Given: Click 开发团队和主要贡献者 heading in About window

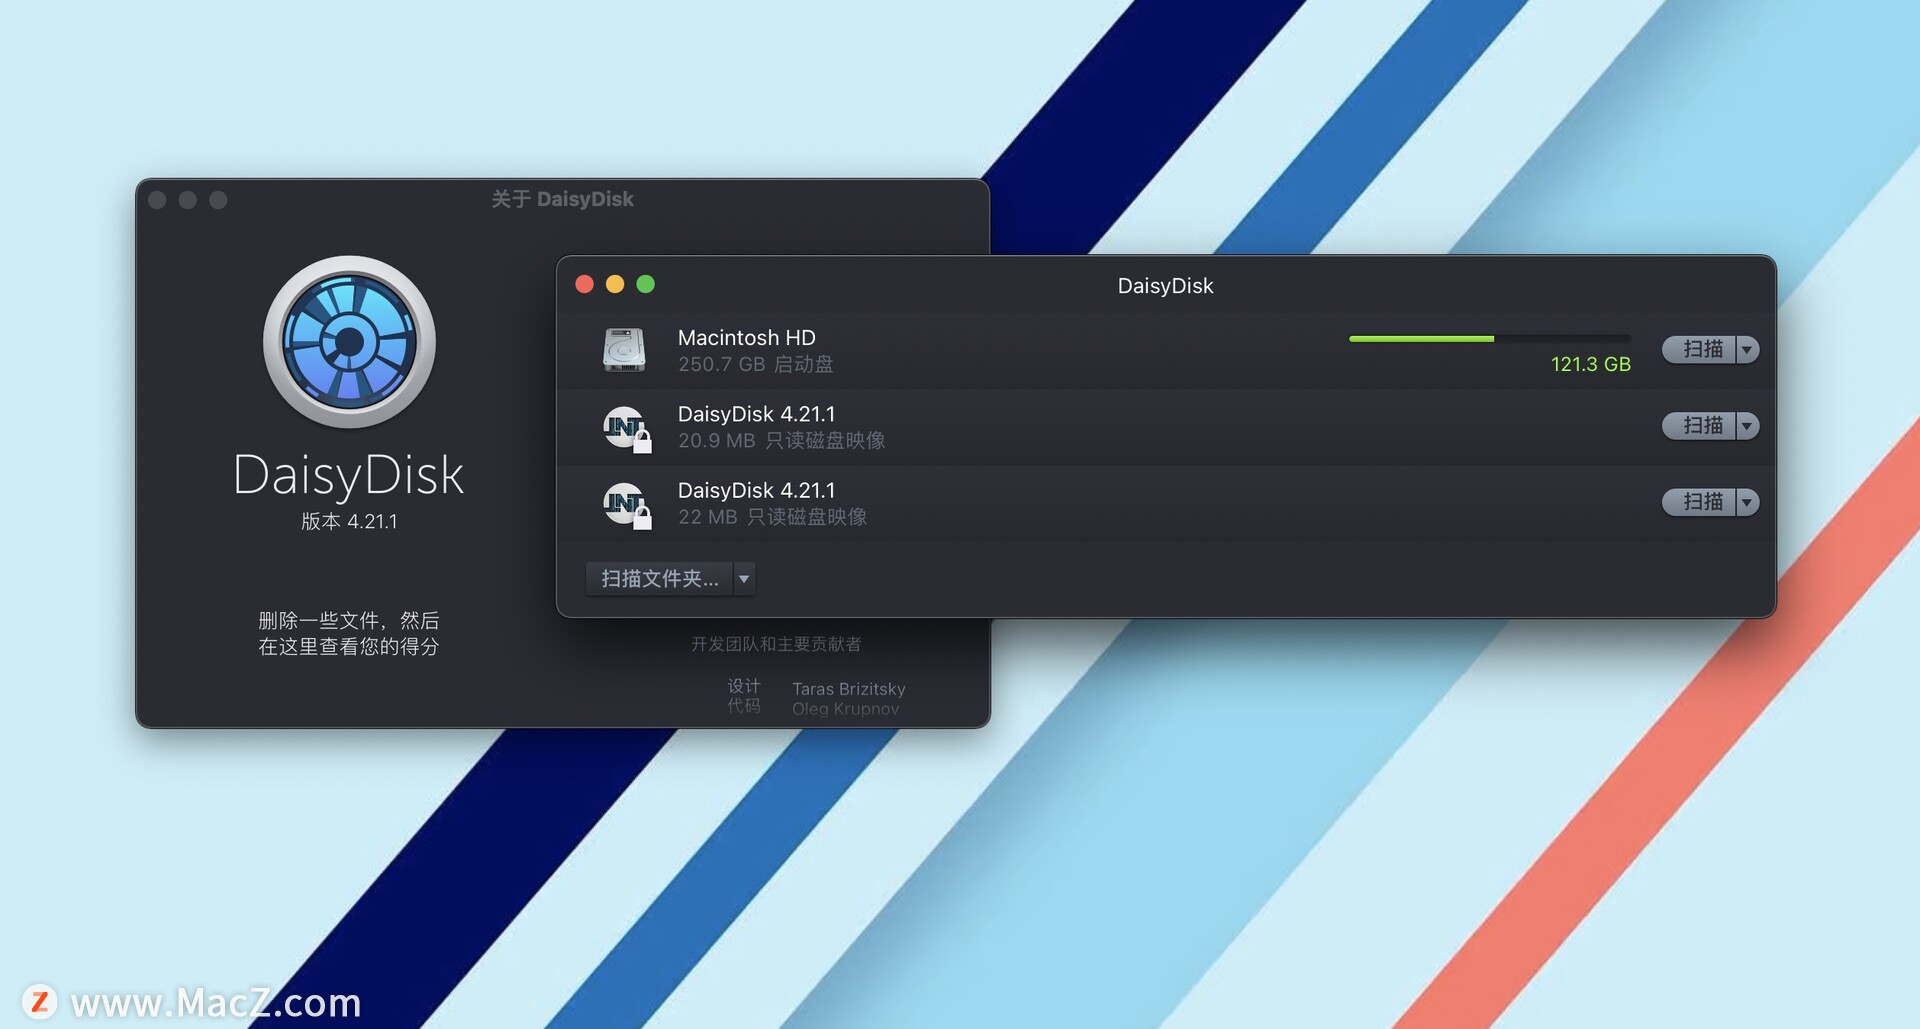Looking at the screenshot, I should (x=776, y=644).
